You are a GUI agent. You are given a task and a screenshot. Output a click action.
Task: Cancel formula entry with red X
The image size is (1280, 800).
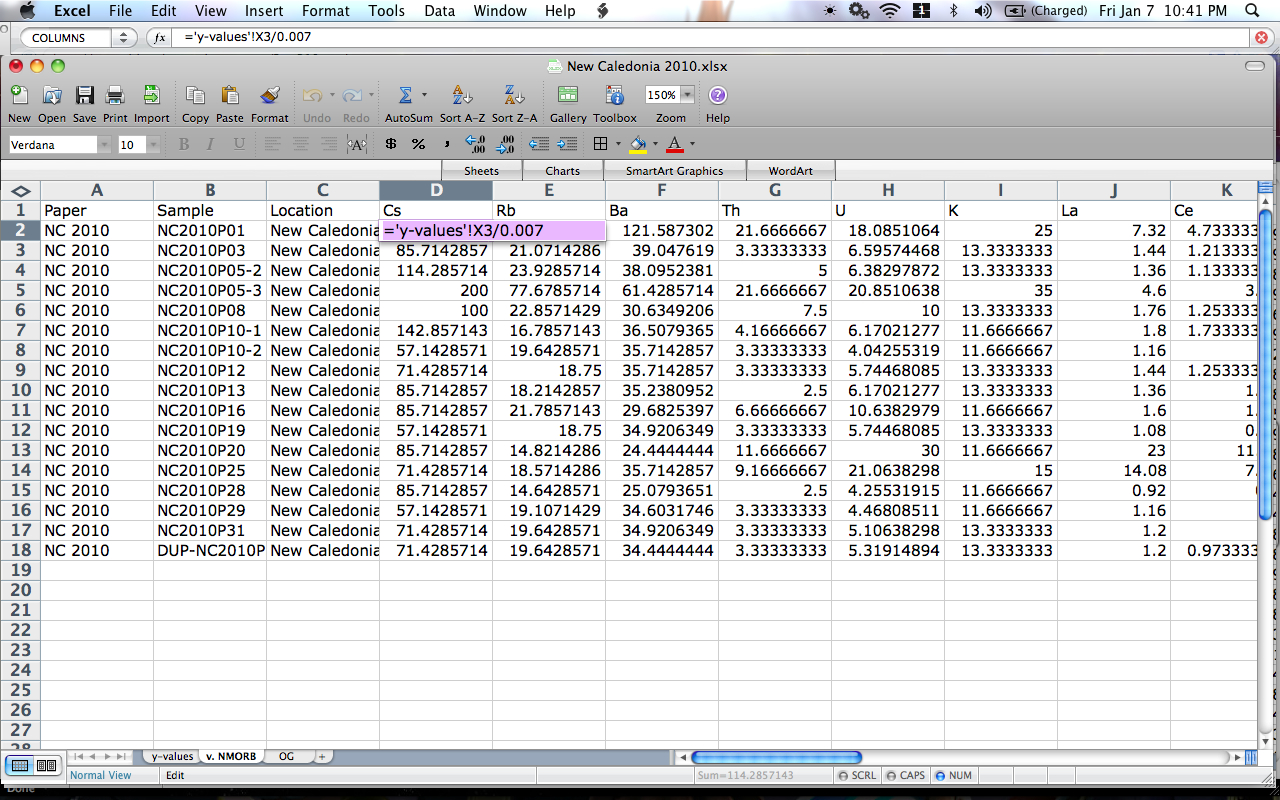click(x=1262, y=38)
